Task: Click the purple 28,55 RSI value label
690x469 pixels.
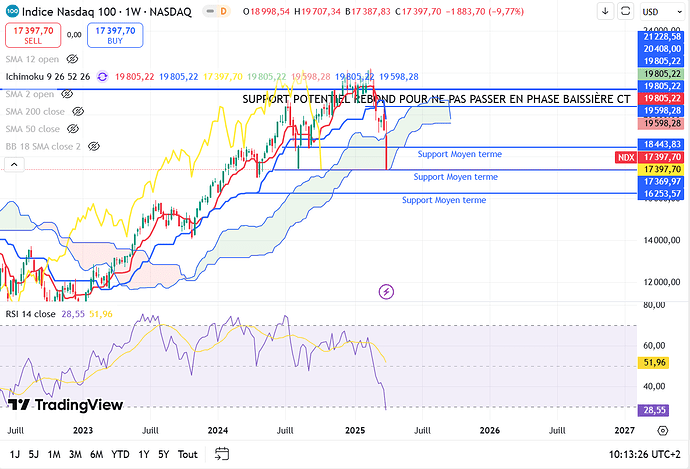Action: 654,410
